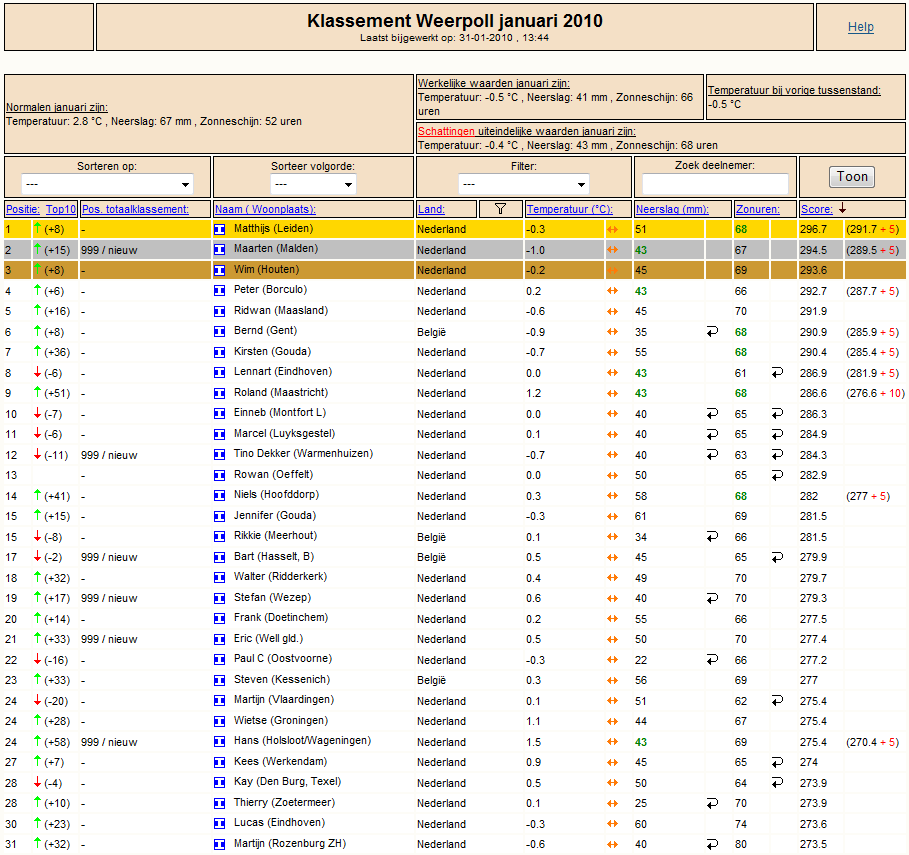
Task: Click the return arrow icon beside Lennart's Zonuren 61
Action: coord(777,373)
